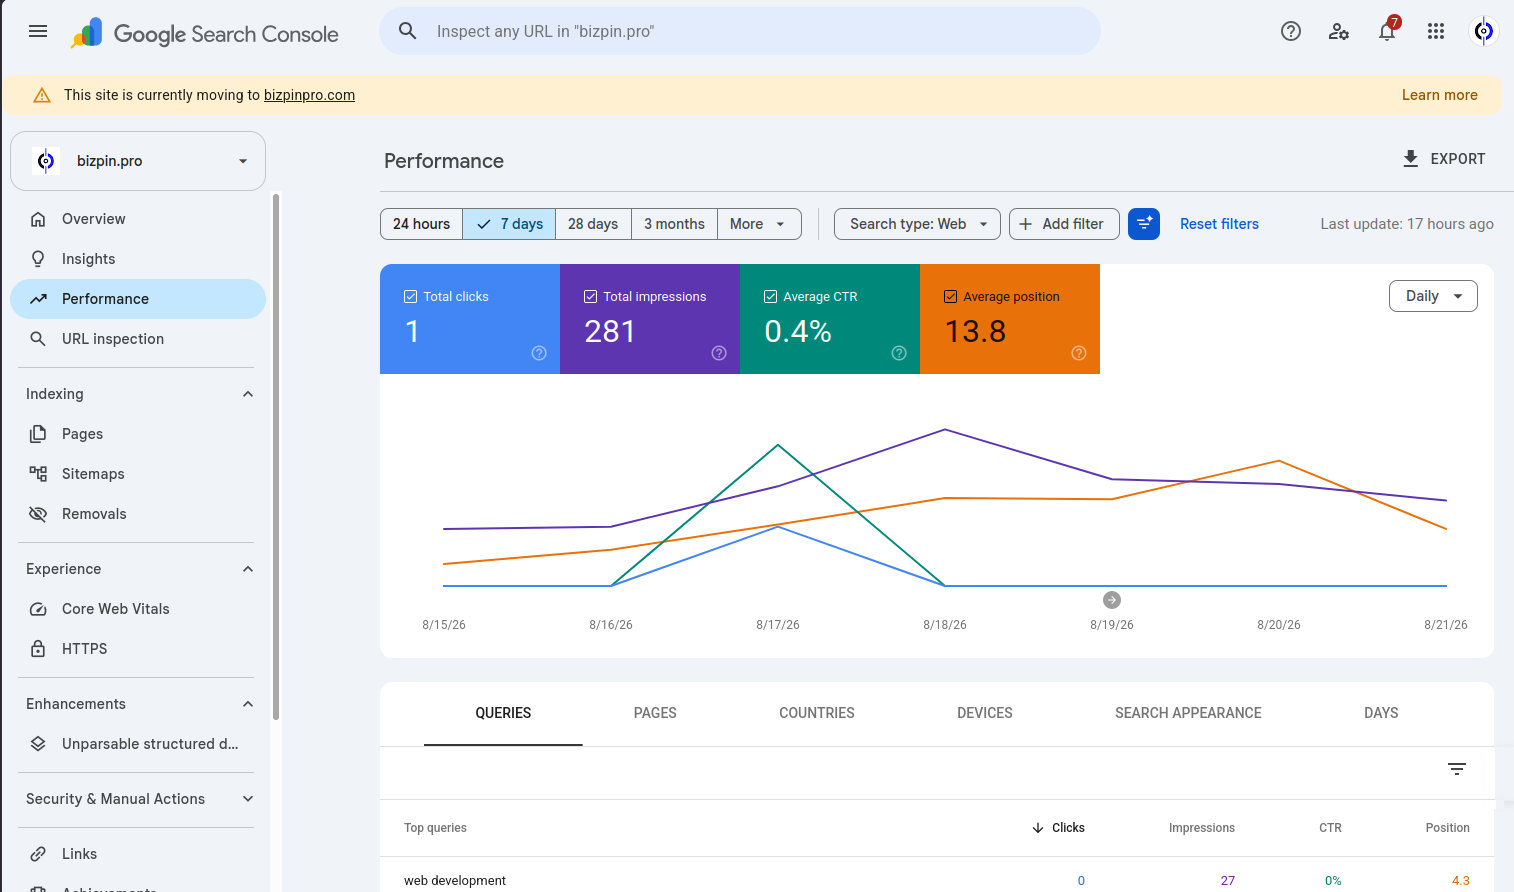Open the bizpin.pro property selector
The height and width of the screenshot is (892, 1514).
138,161
